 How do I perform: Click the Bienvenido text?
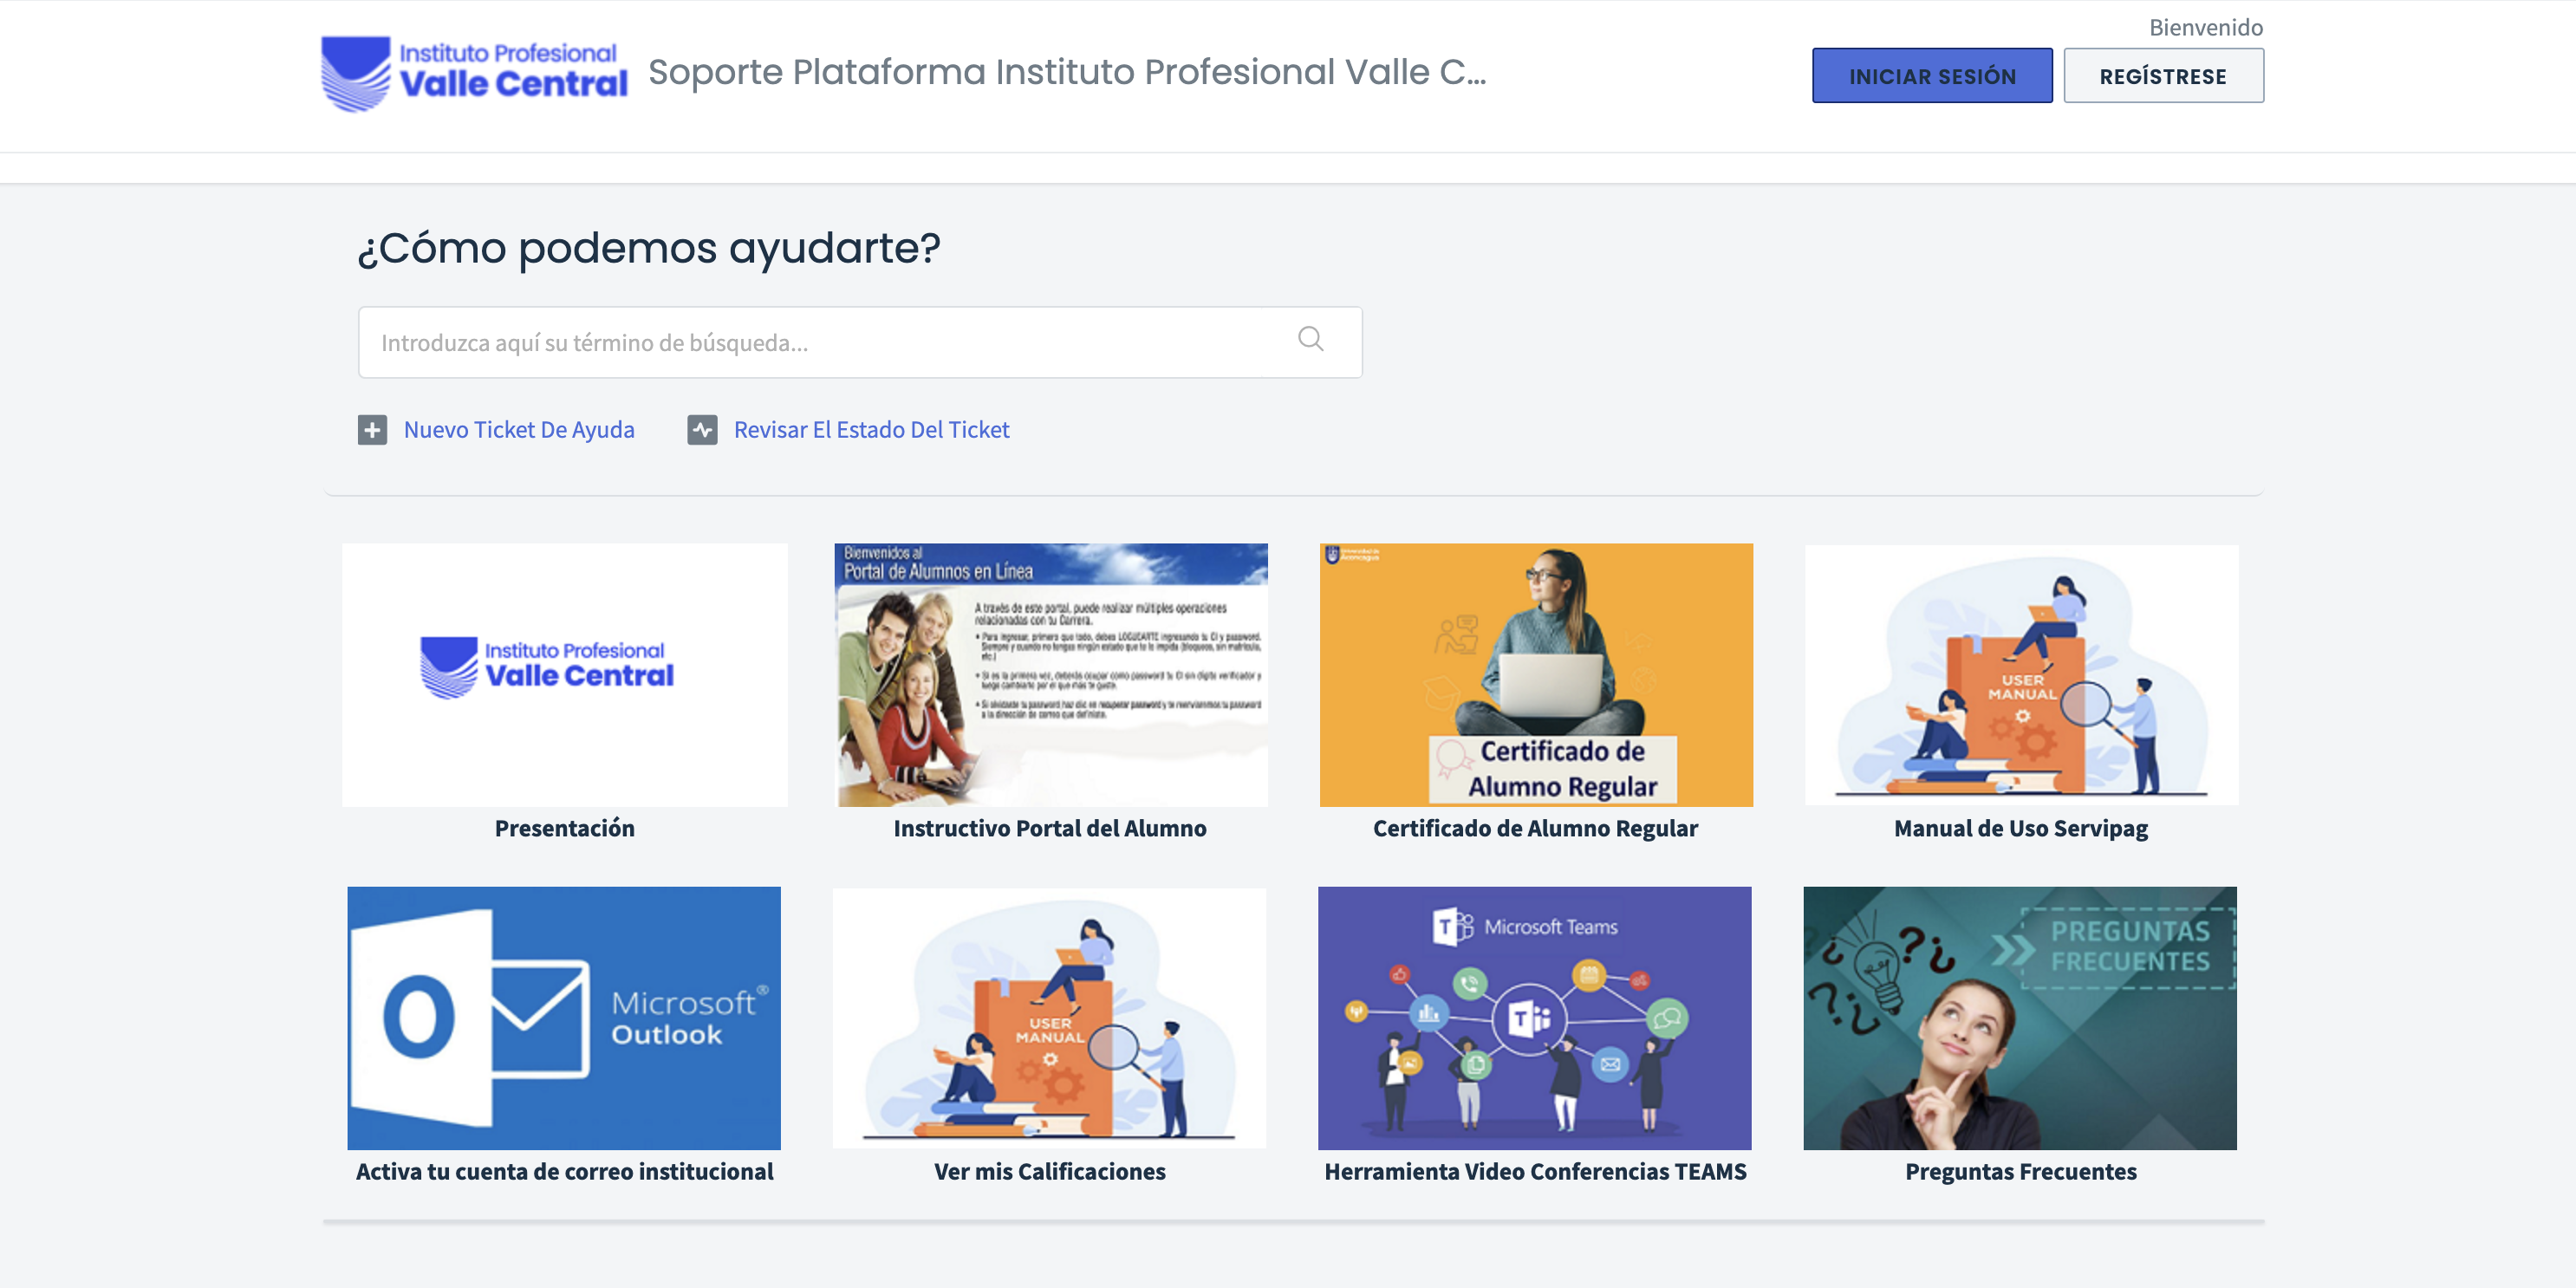(2206, 27)
